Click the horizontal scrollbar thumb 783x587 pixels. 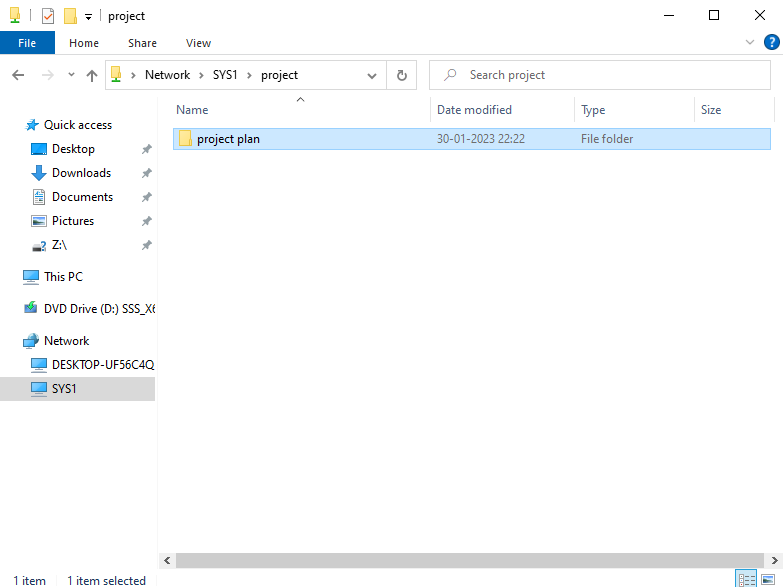pyautogui.click(x=470, y=561)
